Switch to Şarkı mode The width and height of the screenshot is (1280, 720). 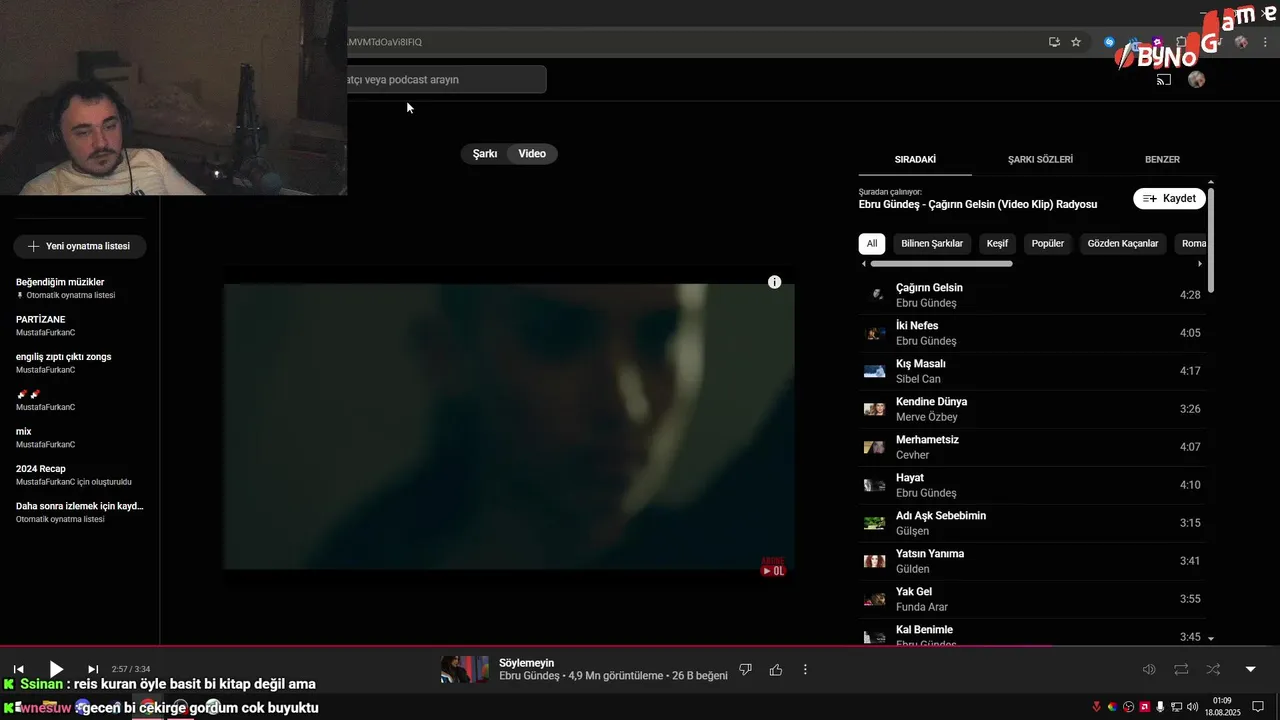485,154
